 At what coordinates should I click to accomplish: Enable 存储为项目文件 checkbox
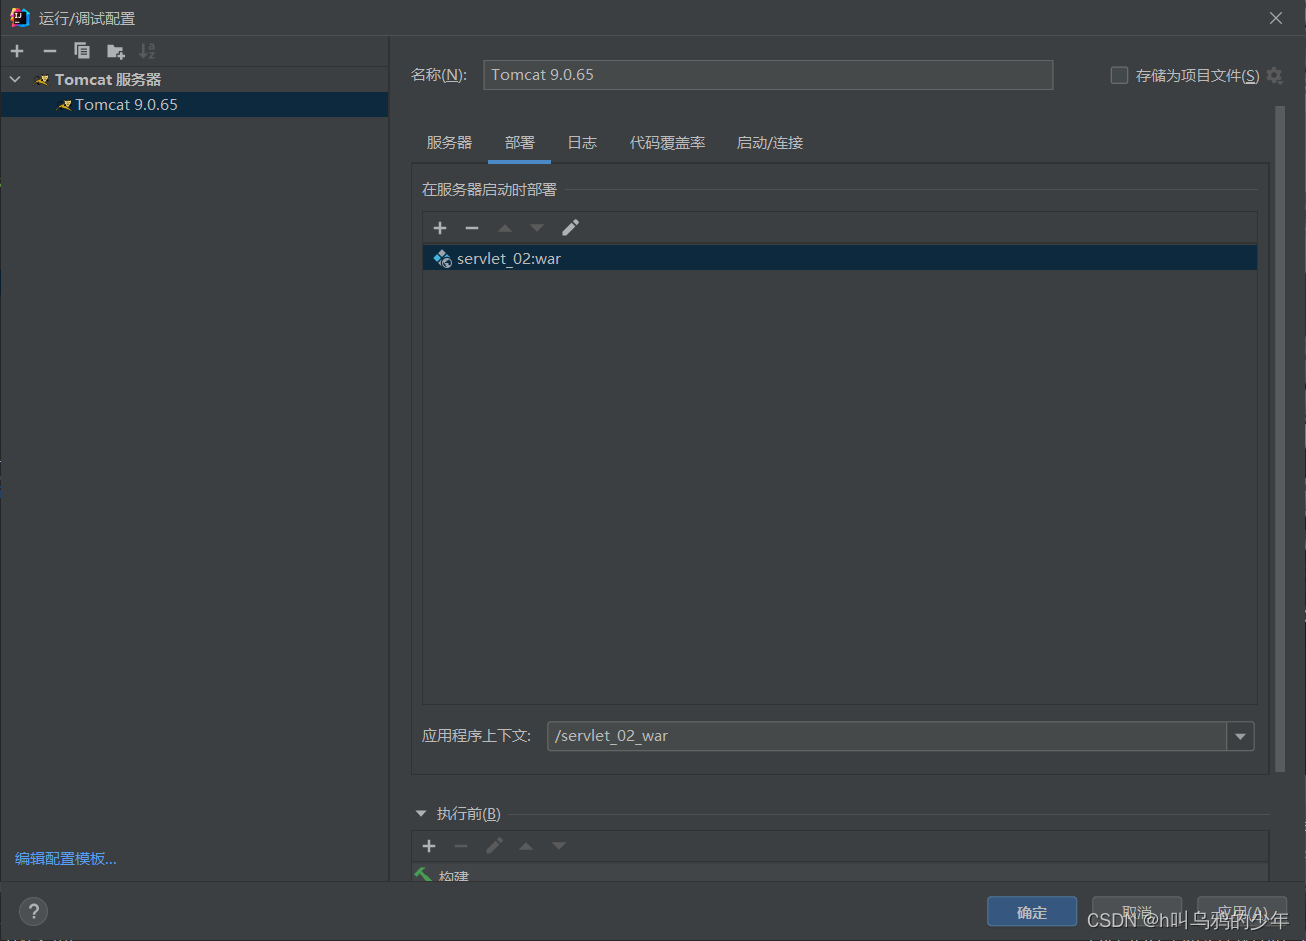(1119, 75)
